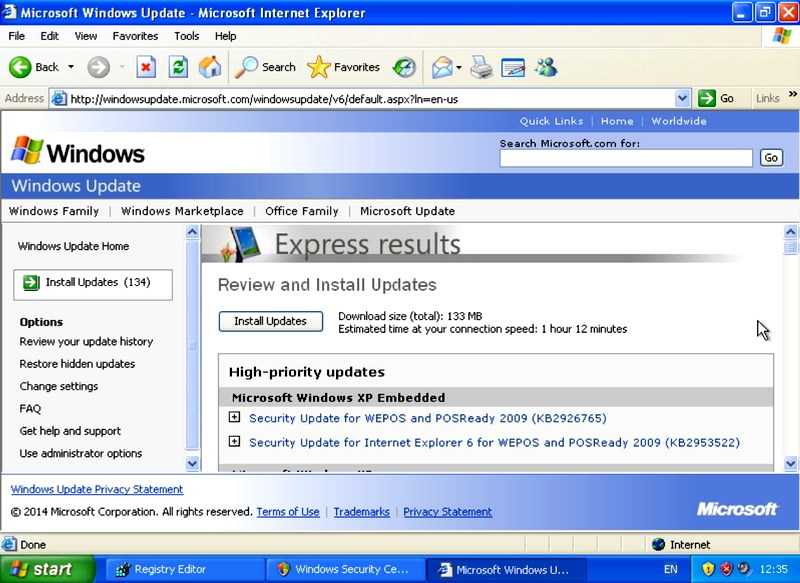Click the Search Microsoft.com input field

point(626,158)
